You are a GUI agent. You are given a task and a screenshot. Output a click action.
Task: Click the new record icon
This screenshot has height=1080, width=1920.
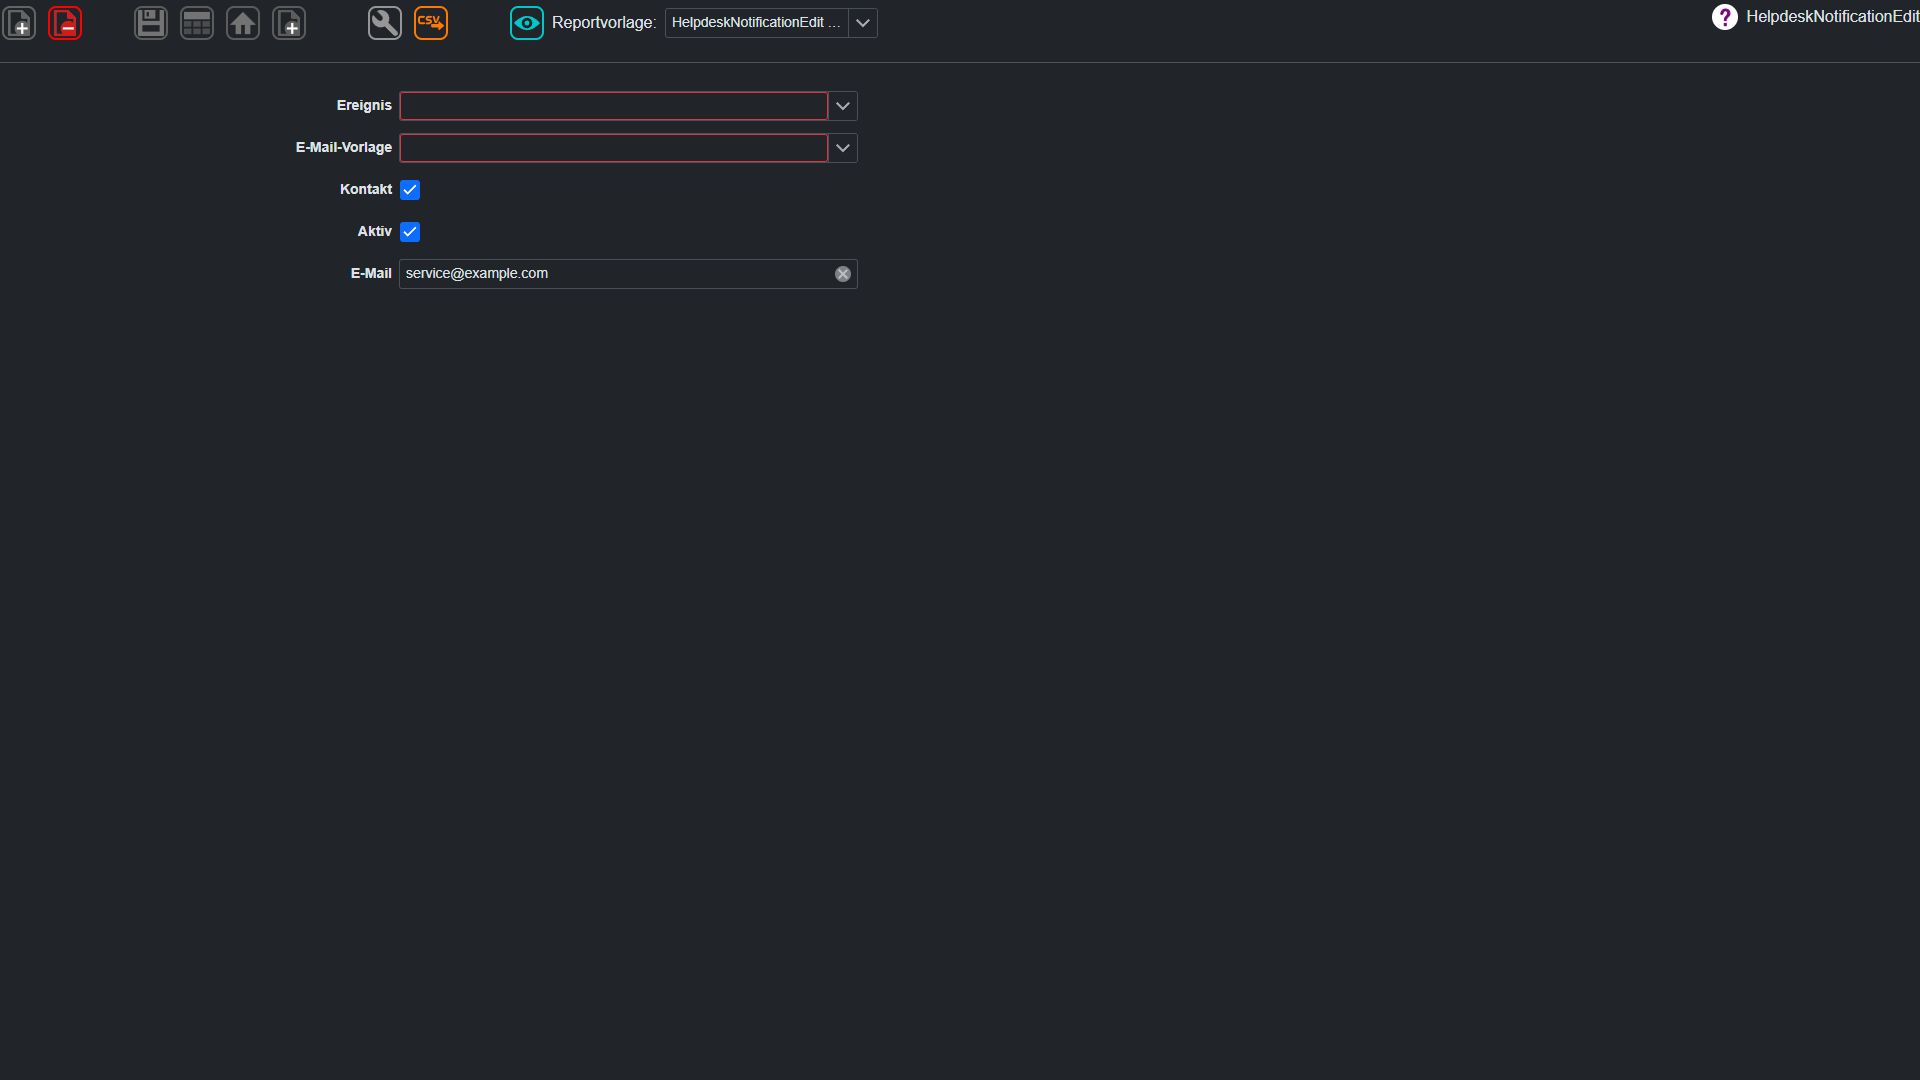tap(19, 23)
